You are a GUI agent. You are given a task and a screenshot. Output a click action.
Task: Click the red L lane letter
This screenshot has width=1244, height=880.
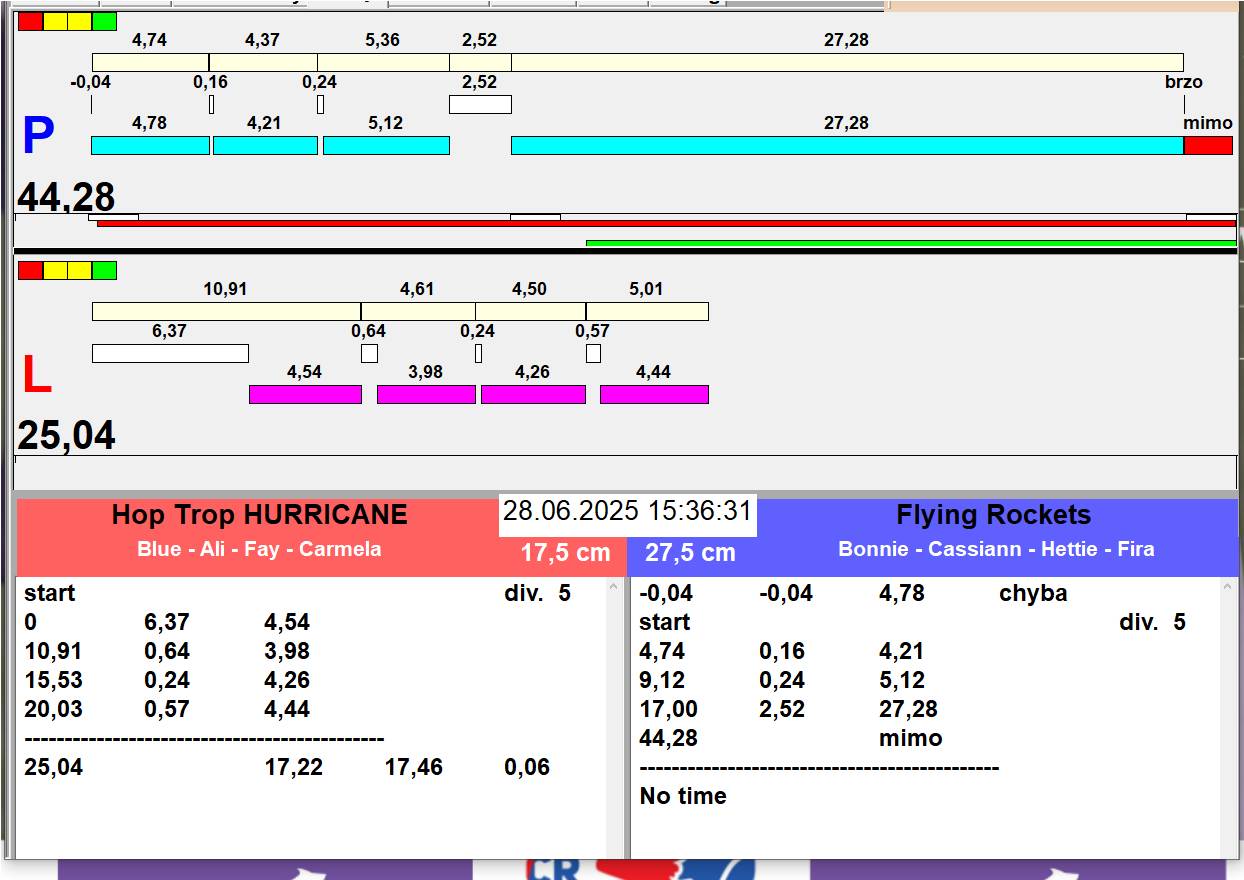pyautogui.click(x=36, y=376)
